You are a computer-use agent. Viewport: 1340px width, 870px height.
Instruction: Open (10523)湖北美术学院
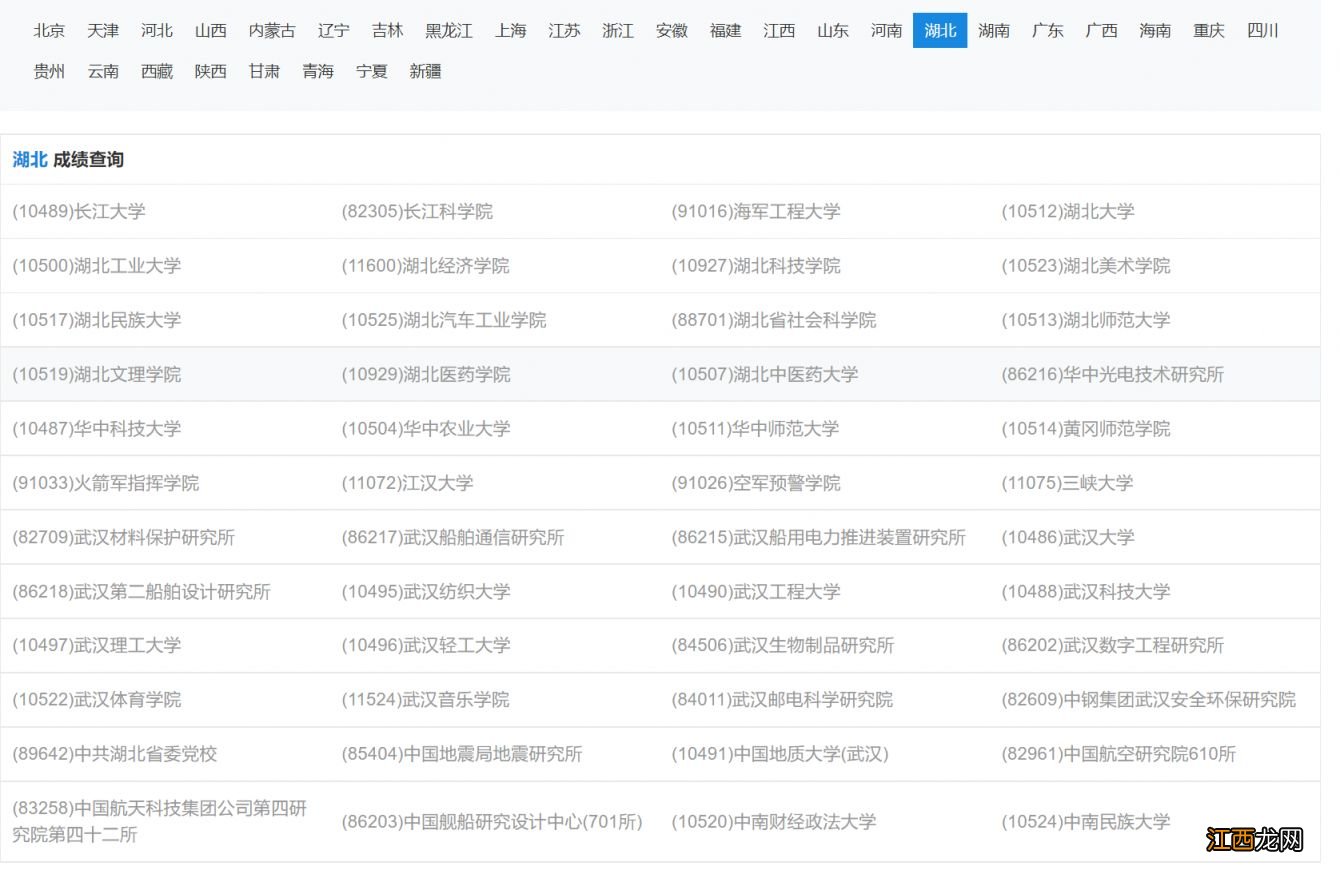[1086, 266]
